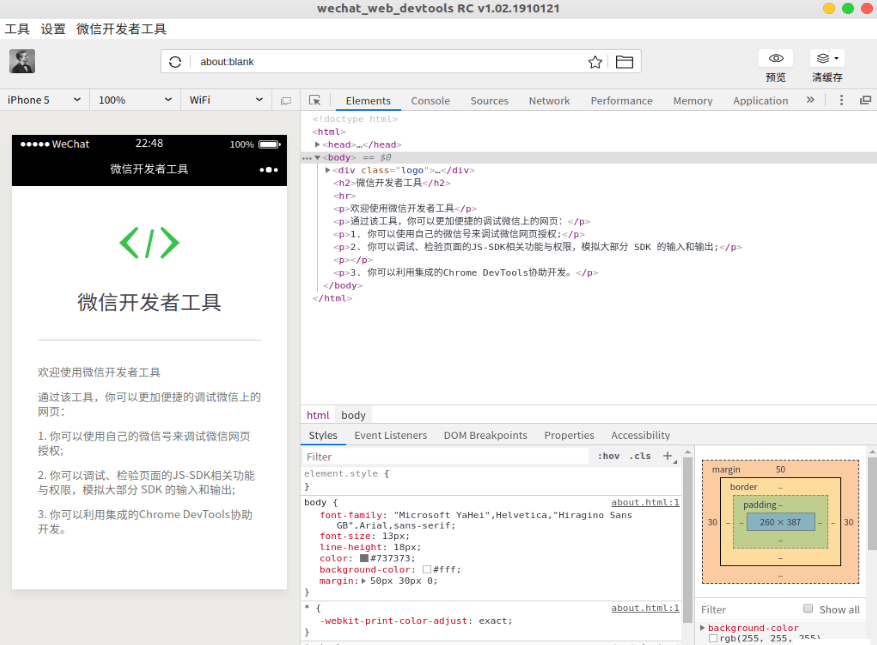The width and height of the screenshot is (877, 645).
Task: Activate the inspect element picker icon
Action: pos(315,100)
